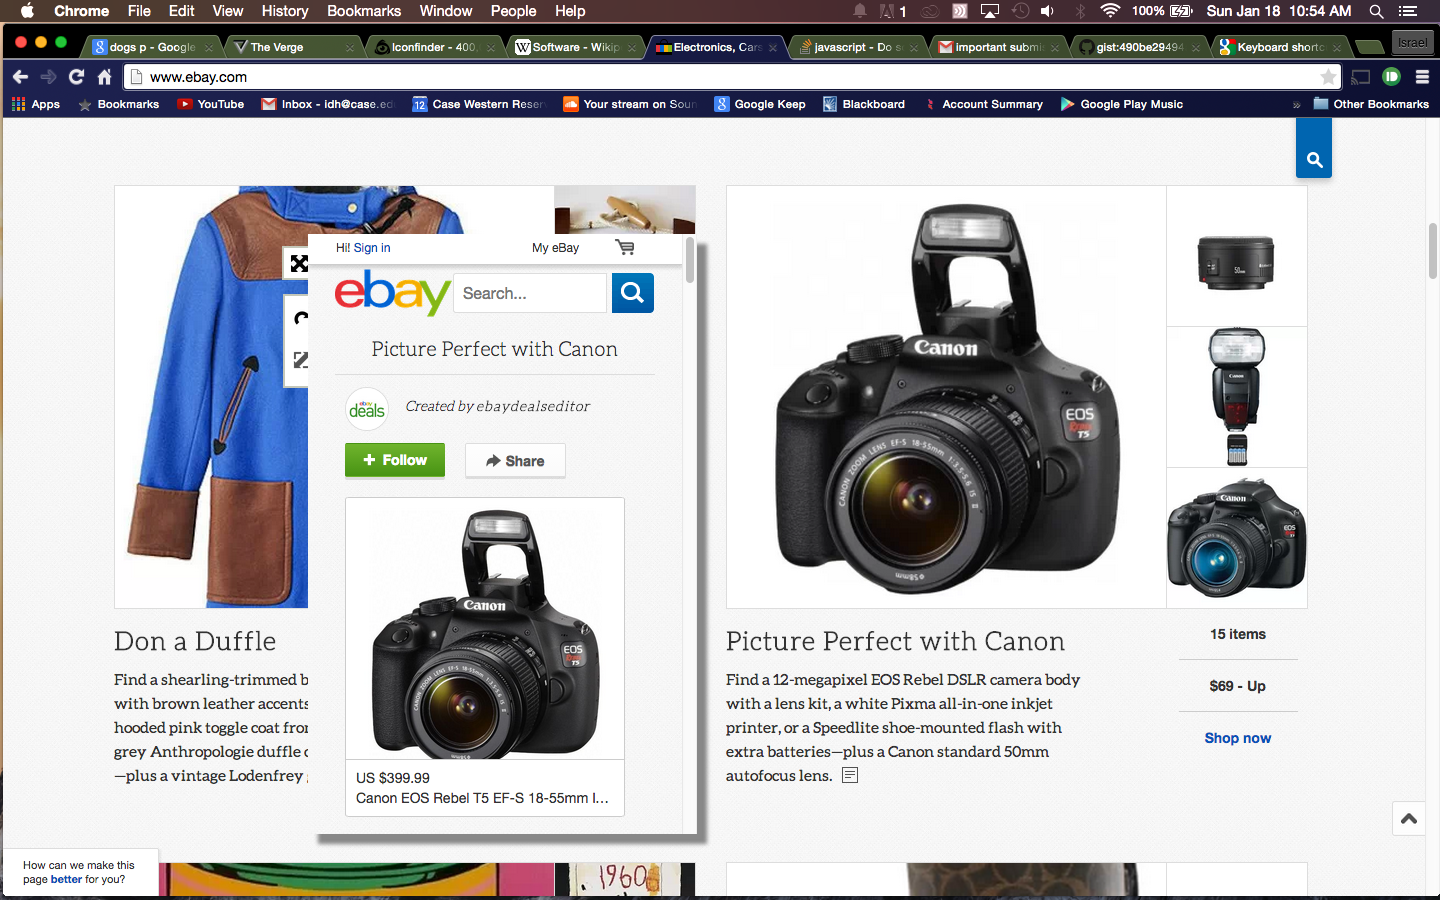The height and width of the screenshot is (900, 1440).
Task: Click the My eBay link
Action: tap(555, 248)
